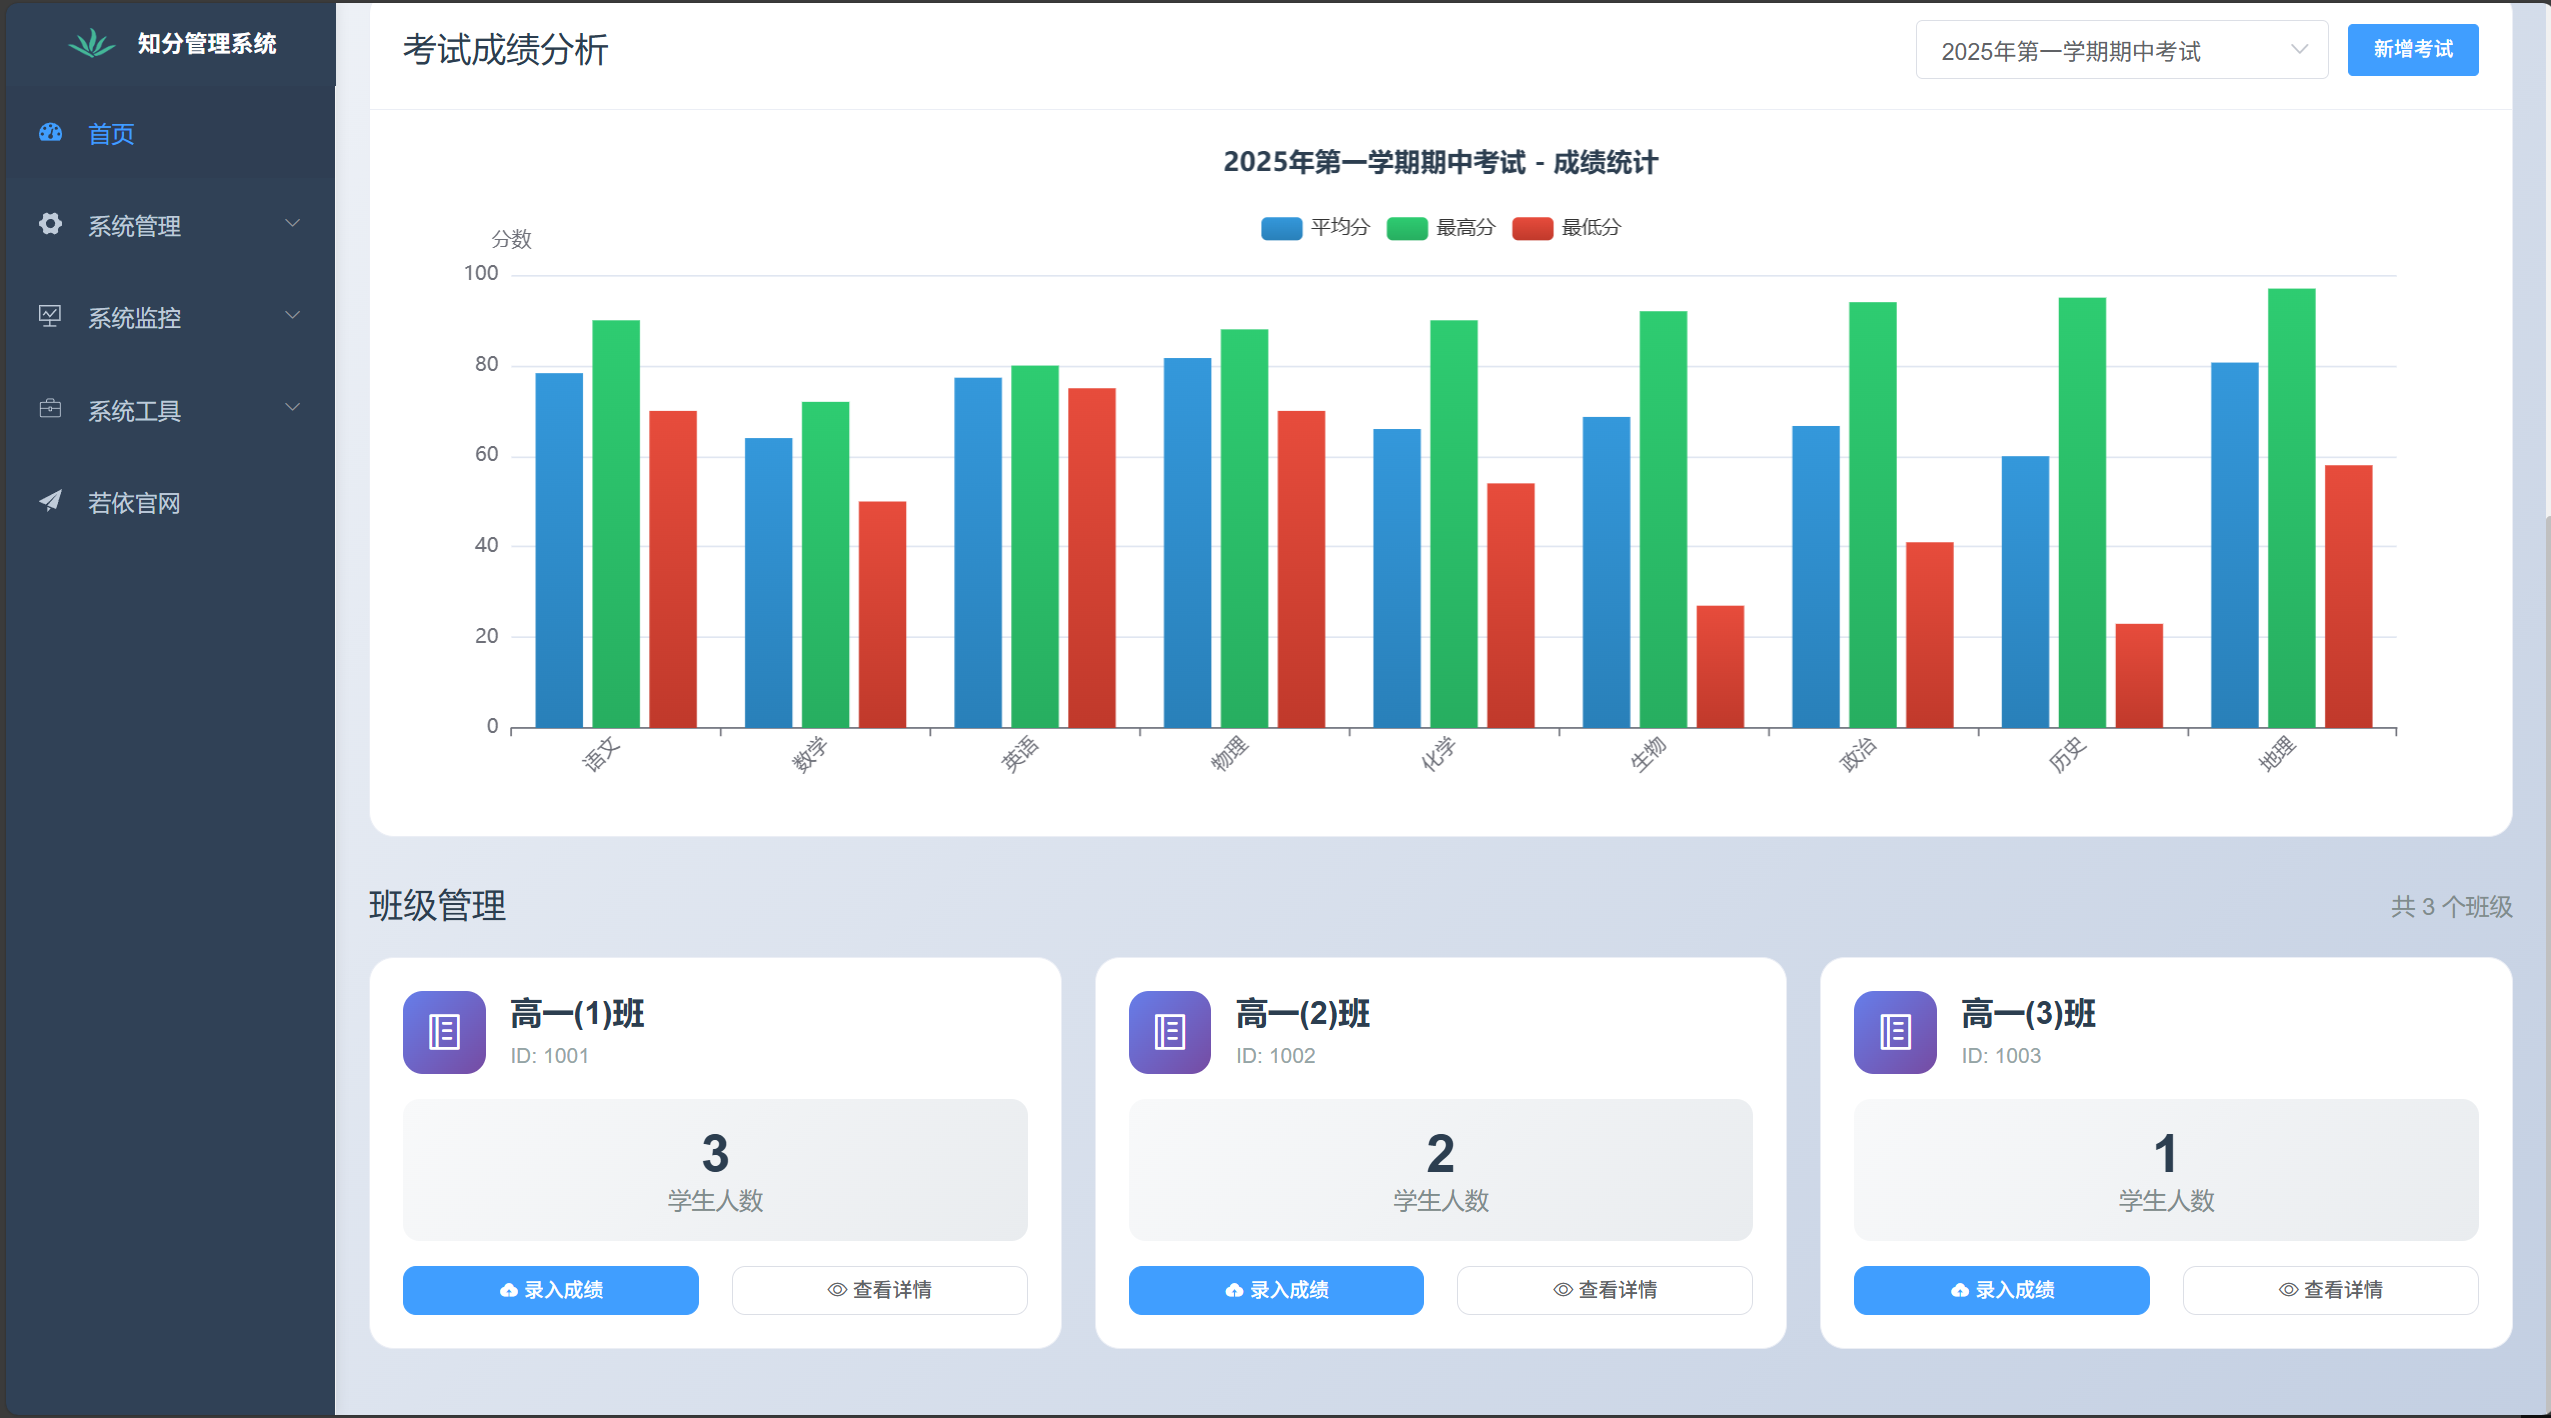Click the 政治 average score blue bar
Screen dimensions: 2551x1418
click(x=1815, y=576)
